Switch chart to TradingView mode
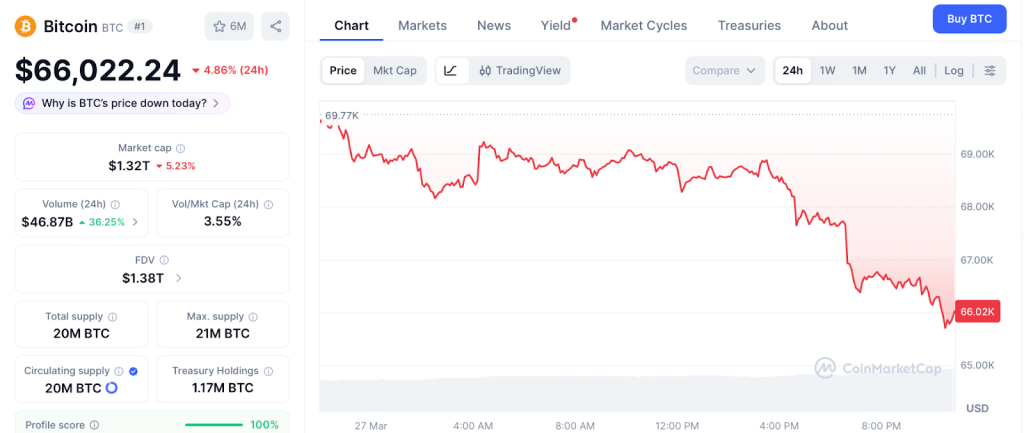 tap(520, 70)
